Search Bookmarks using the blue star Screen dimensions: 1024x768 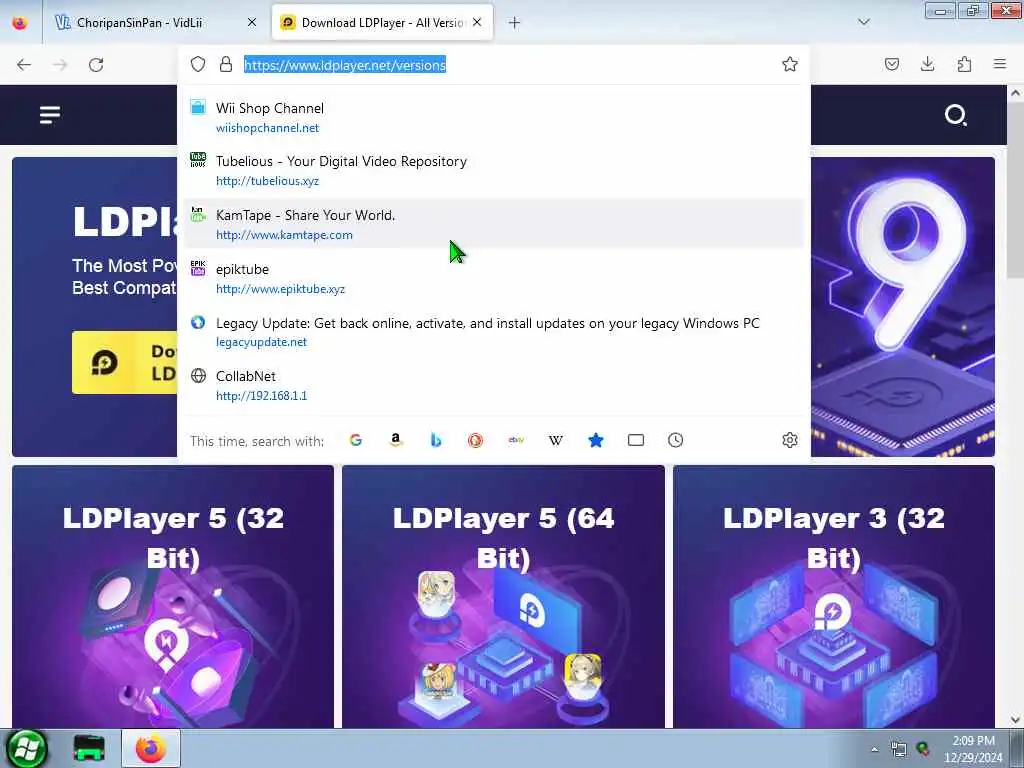(x=596, y=440)
